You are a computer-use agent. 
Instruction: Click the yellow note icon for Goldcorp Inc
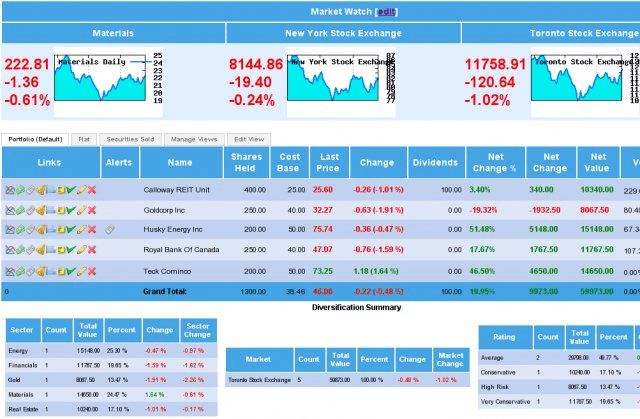(61, 210)
